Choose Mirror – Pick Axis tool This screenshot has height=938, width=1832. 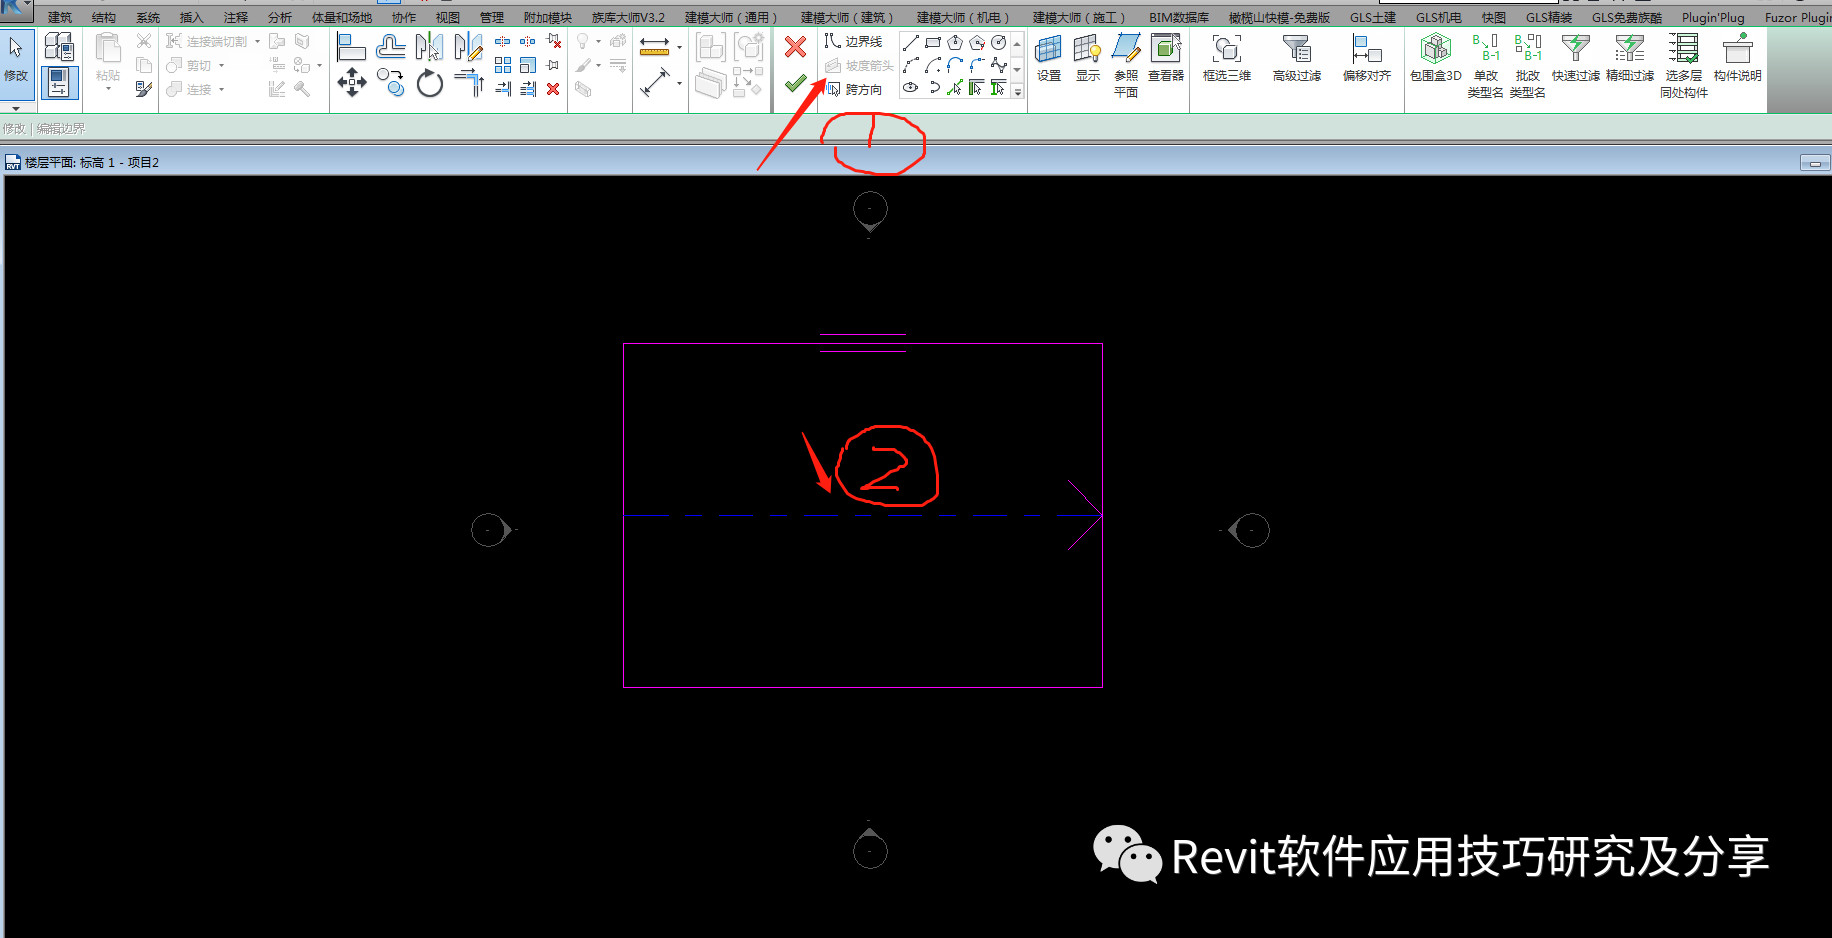point(429,47)
